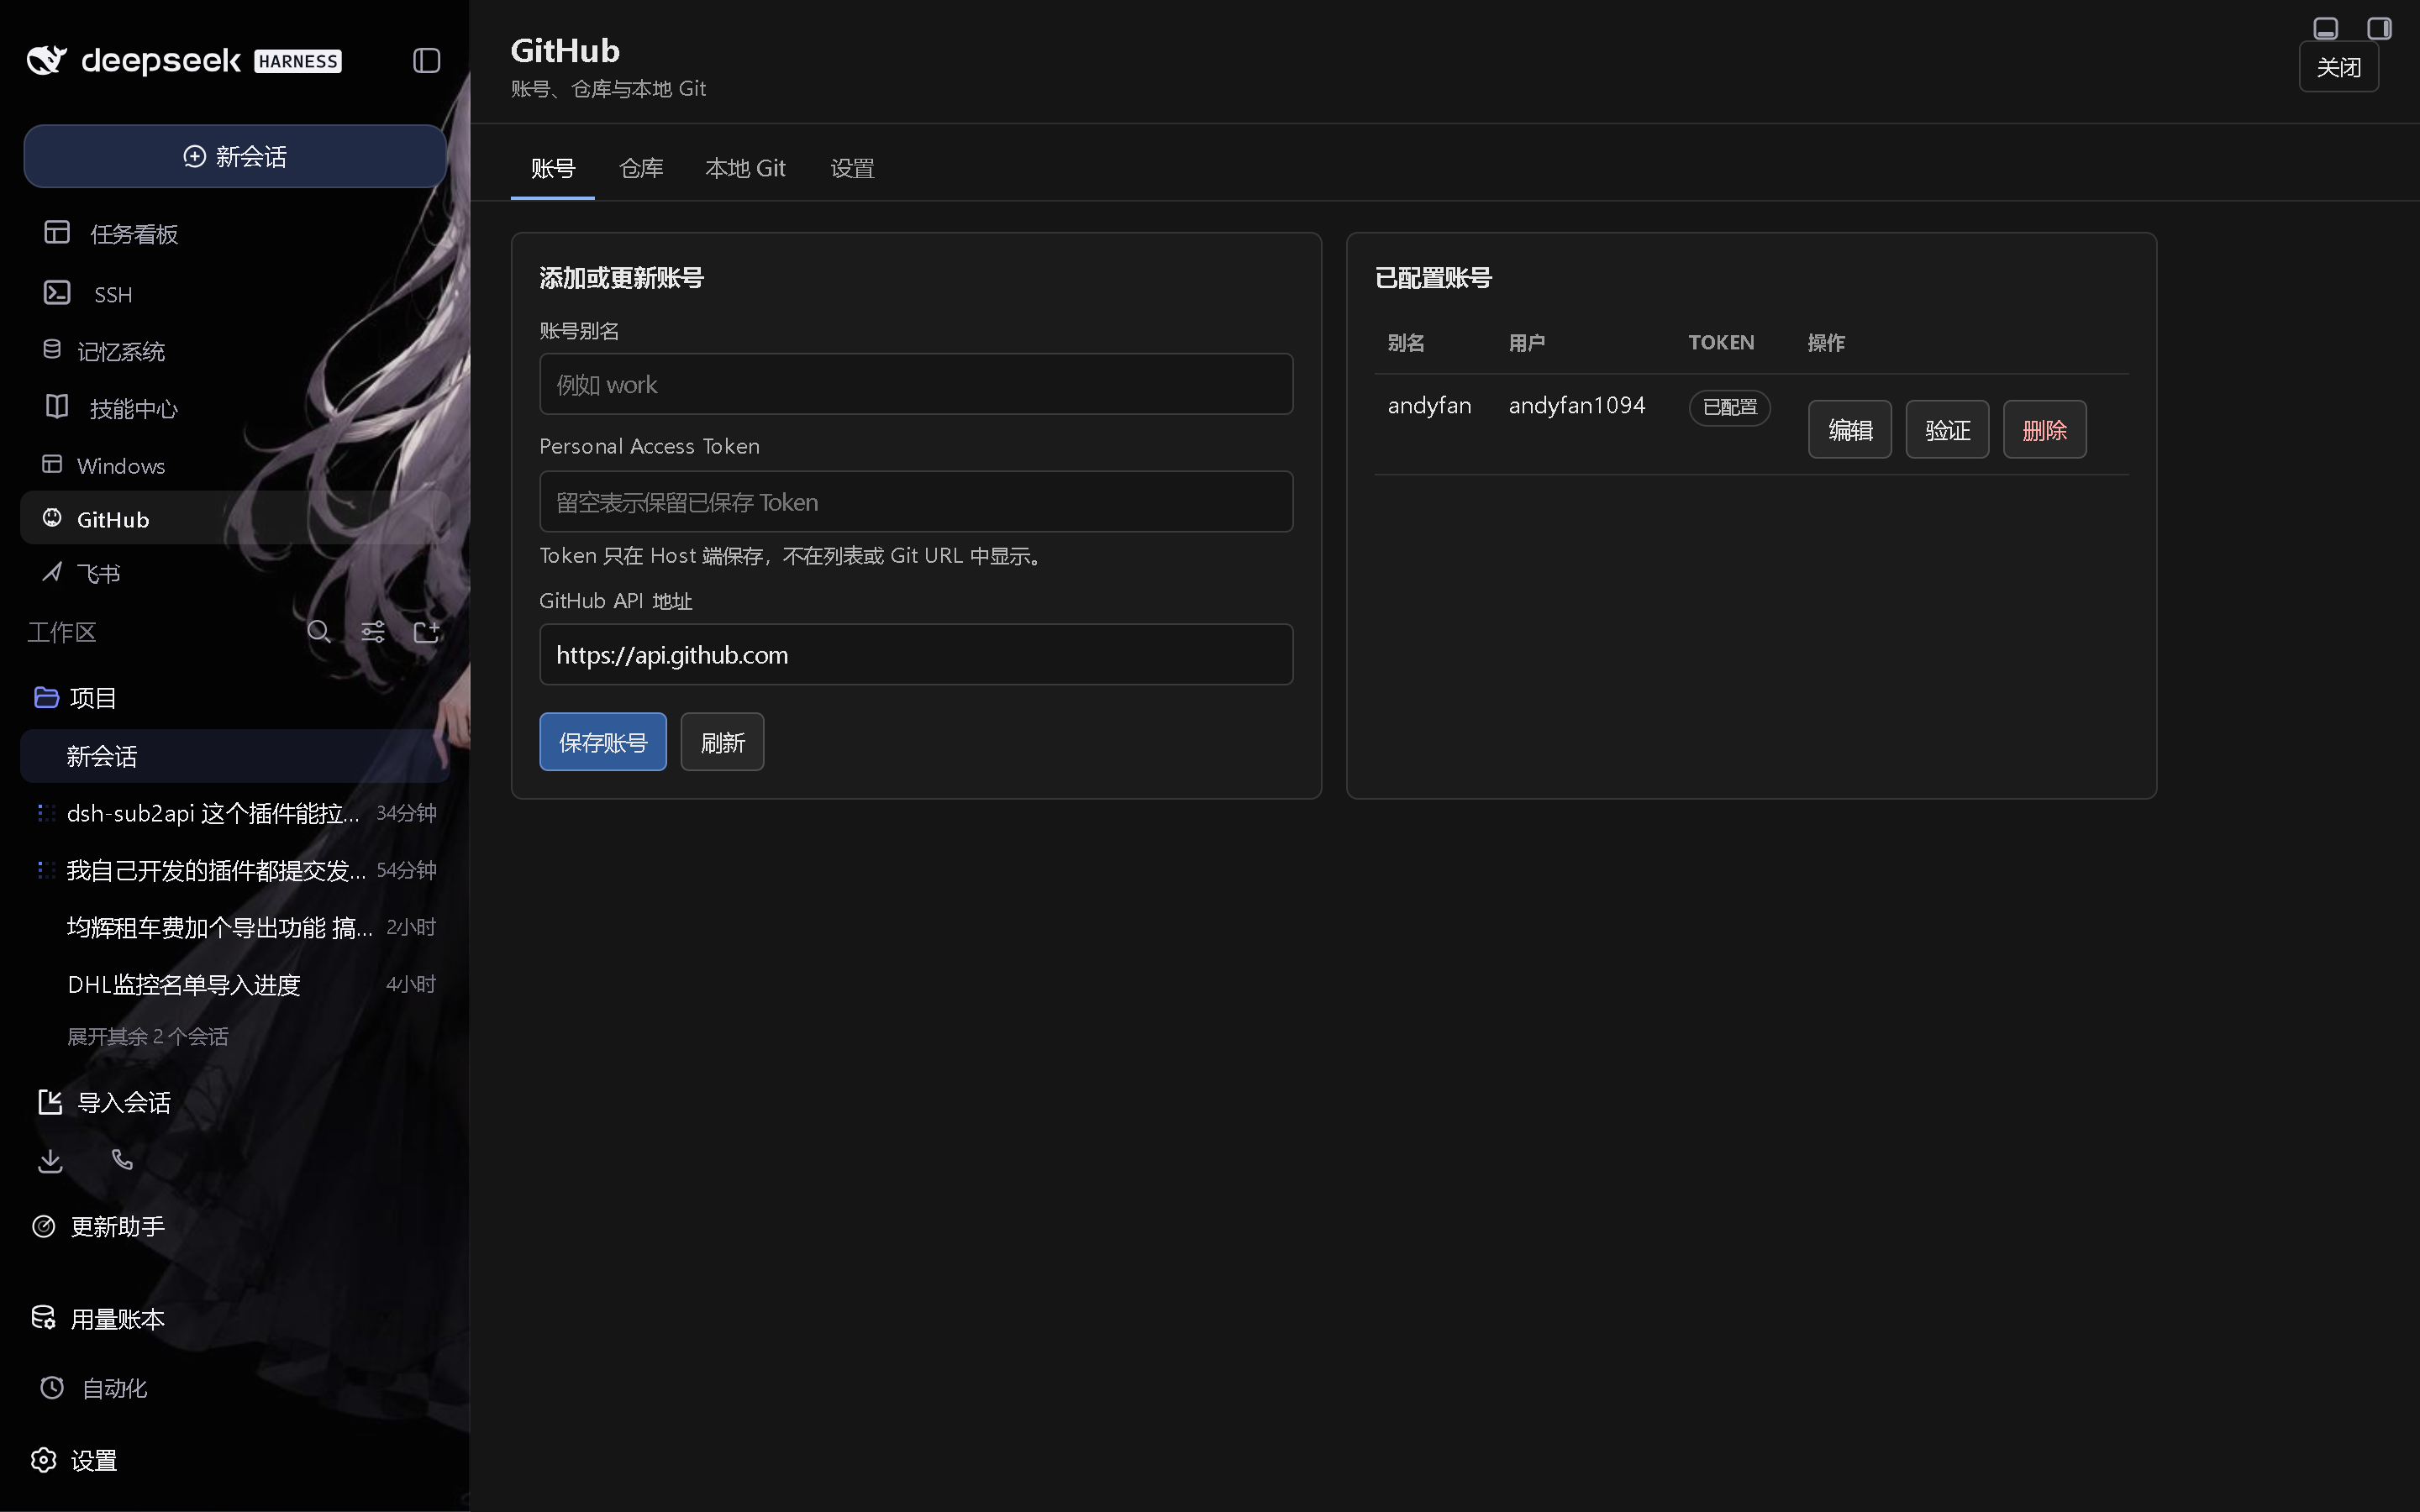Viewport: 2420px width, 1512px height.
Task: Collapse the sidebar with the panel icon
Action: click(x=426, y=60)
